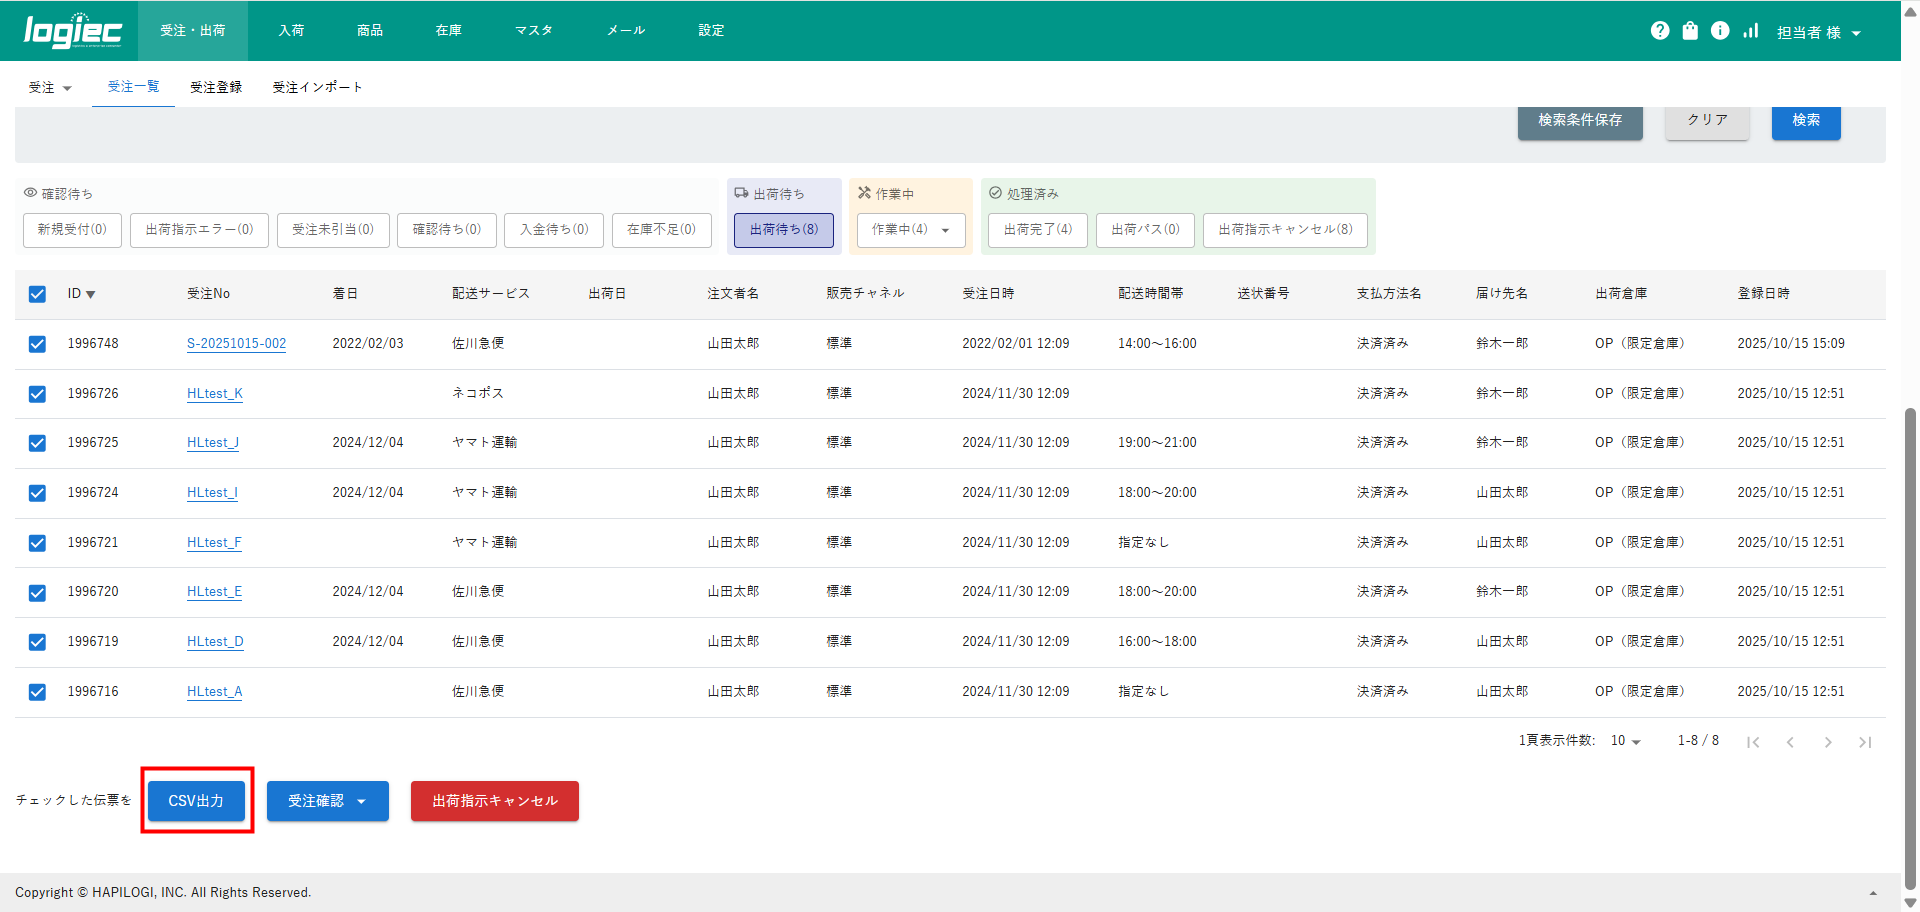Image resolution: width=1920 pixels, height=912 pixels.
Task: Change rows per page from 10
Action: click(1625, 741)
